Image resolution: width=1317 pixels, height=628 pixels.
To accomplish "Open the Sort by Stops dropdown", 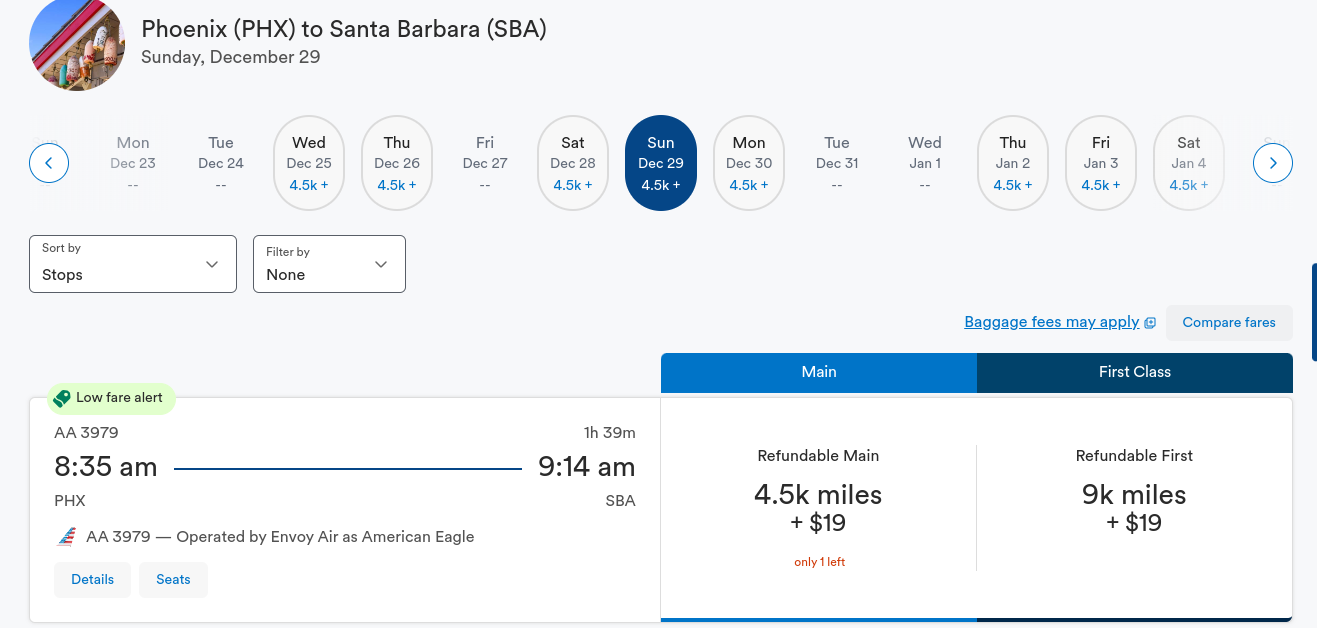I will [133, 264].
